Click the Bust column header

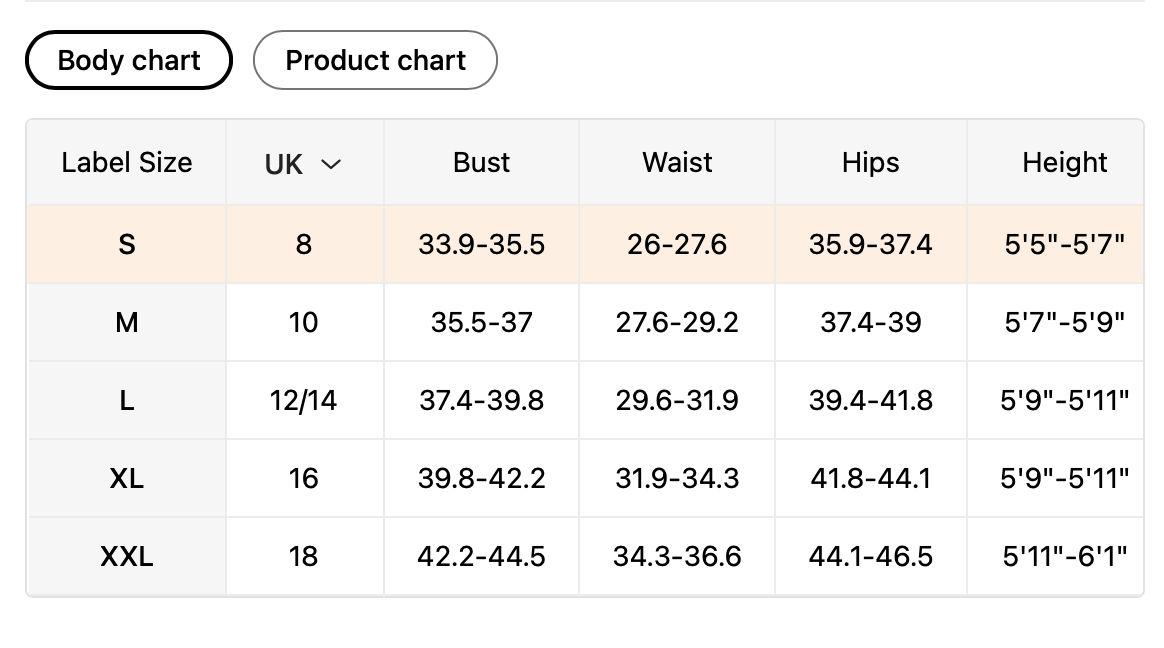pyautogui.click(x=481, y=163)
